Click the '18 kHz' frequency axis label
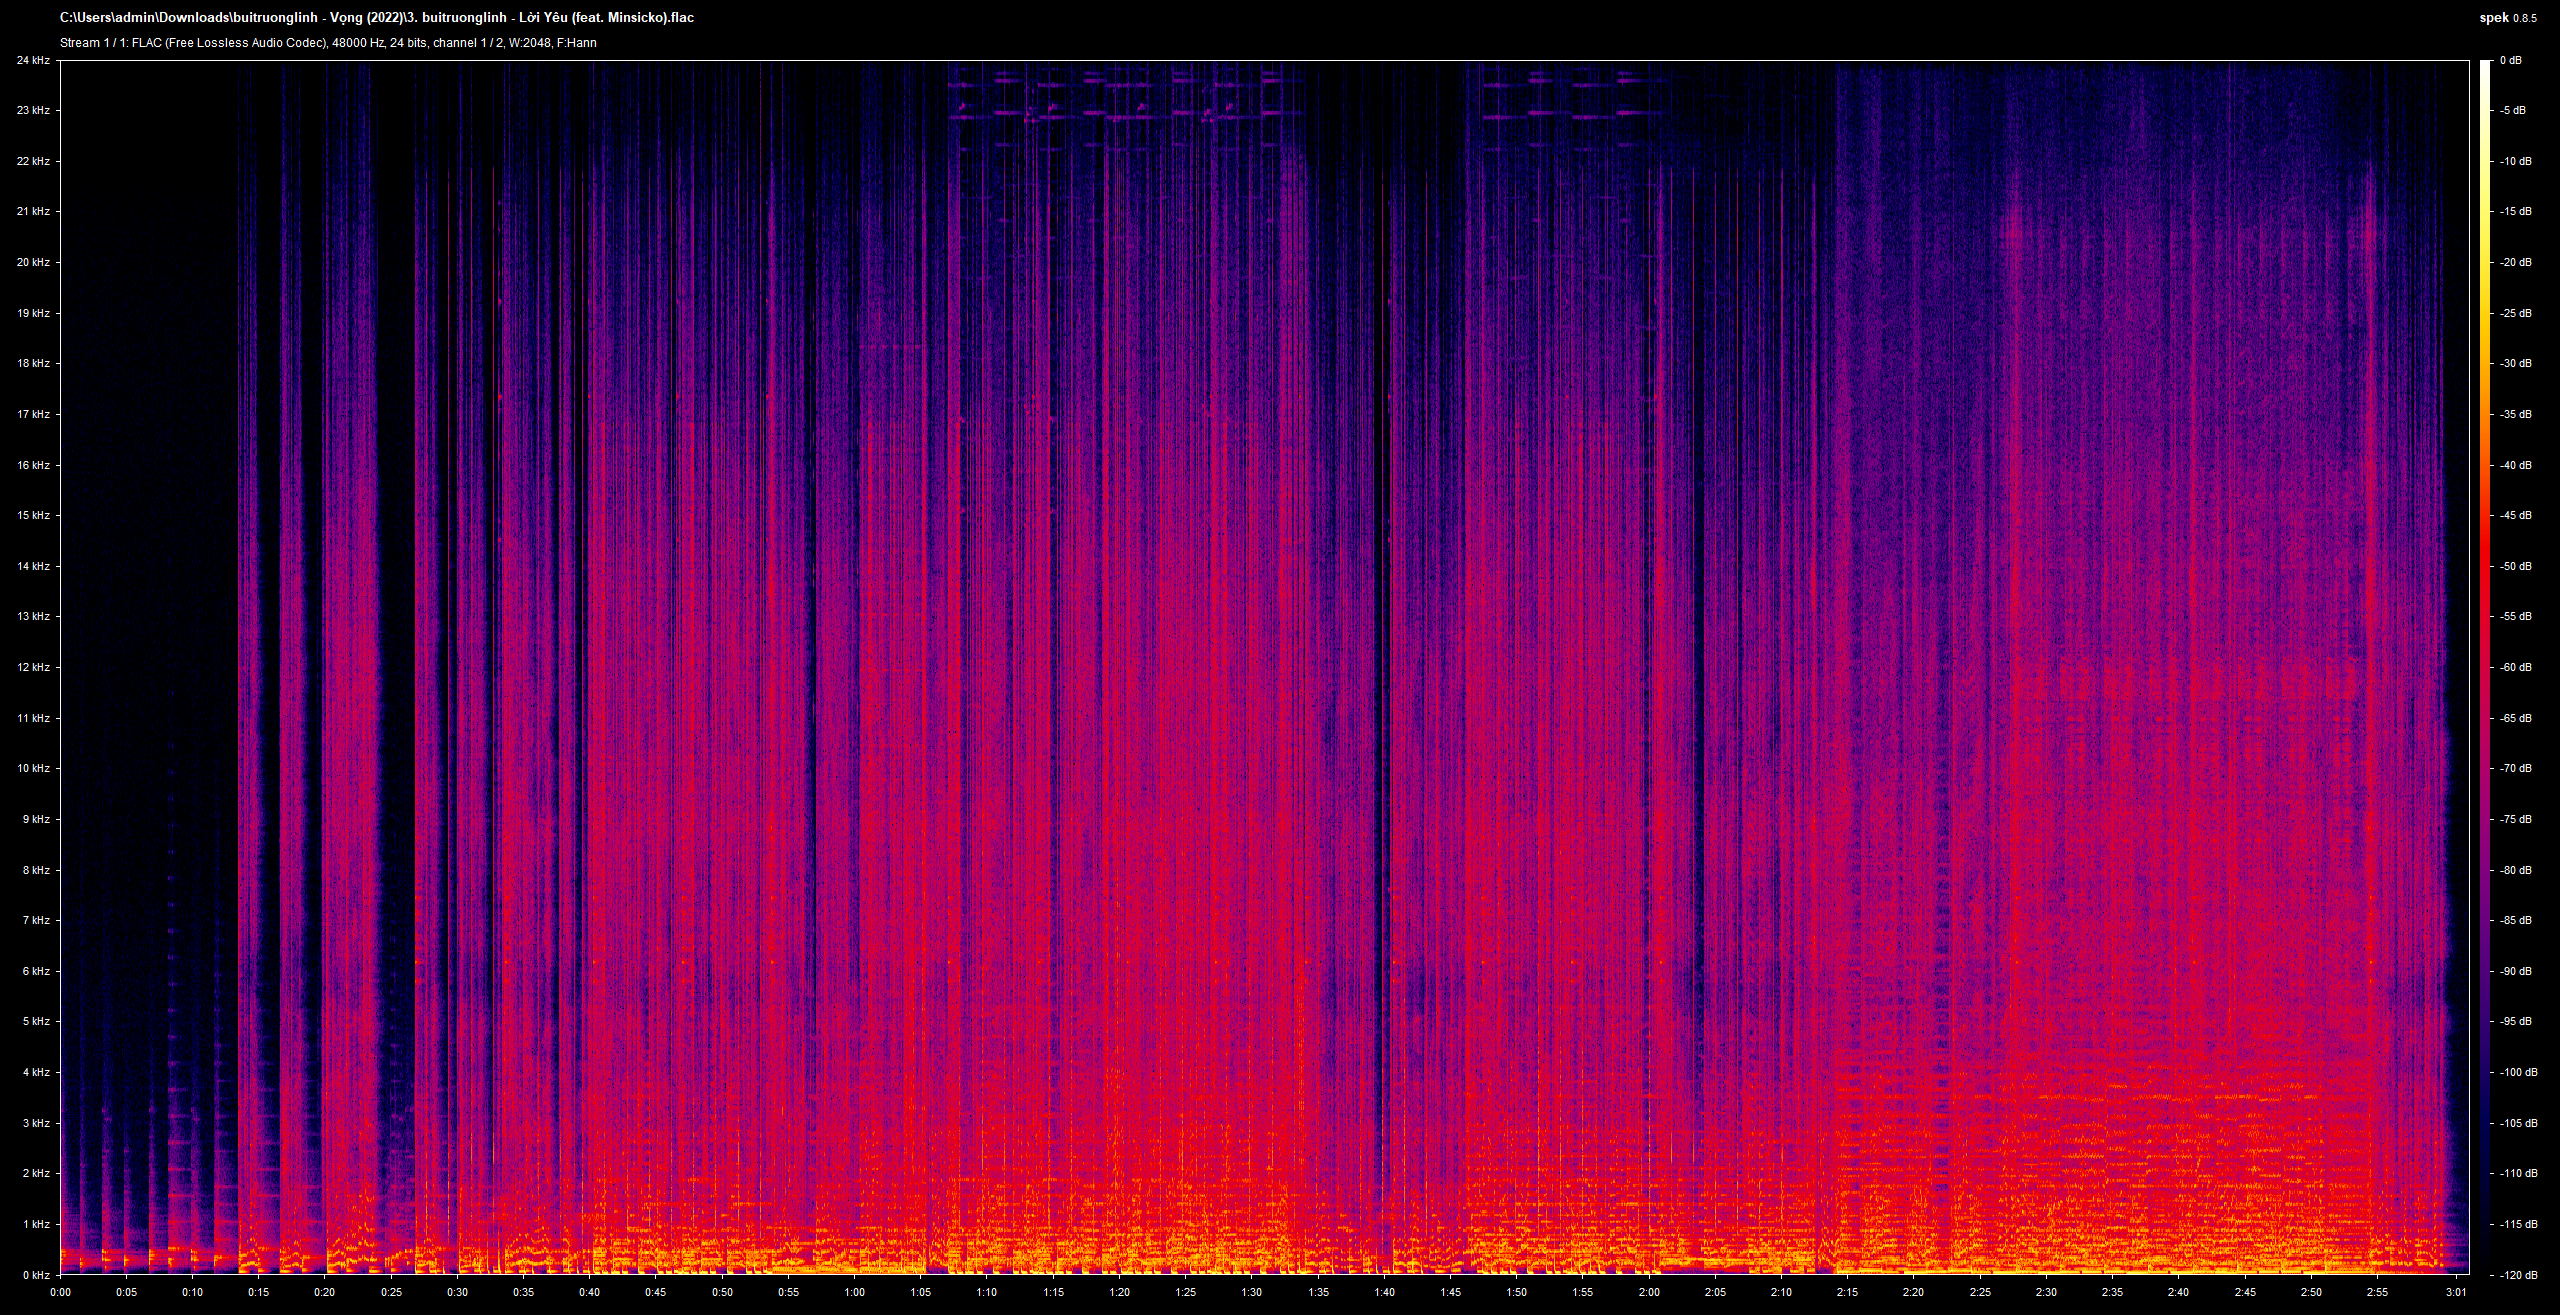Image resolution: width=2560 pixels, height=1315 pixels. 33,364
